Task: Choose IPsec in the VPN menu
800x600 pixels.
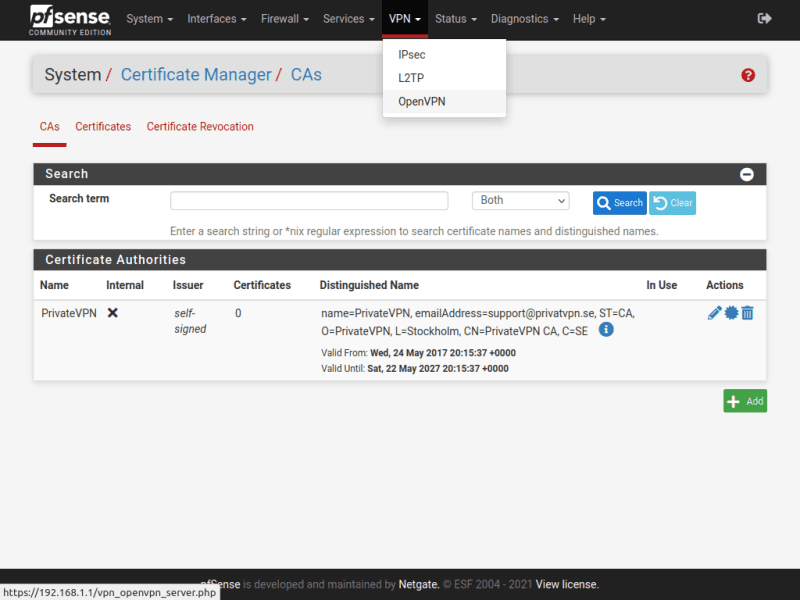Action: [412, 55]
